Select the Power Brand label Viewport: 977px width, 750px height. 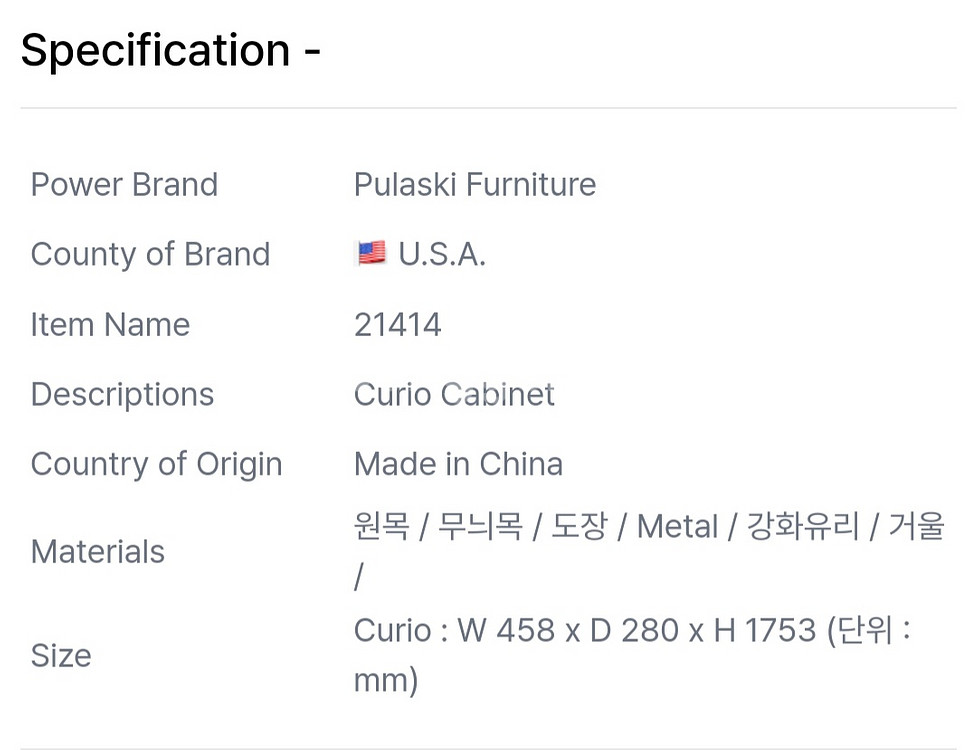coord(124,185)
